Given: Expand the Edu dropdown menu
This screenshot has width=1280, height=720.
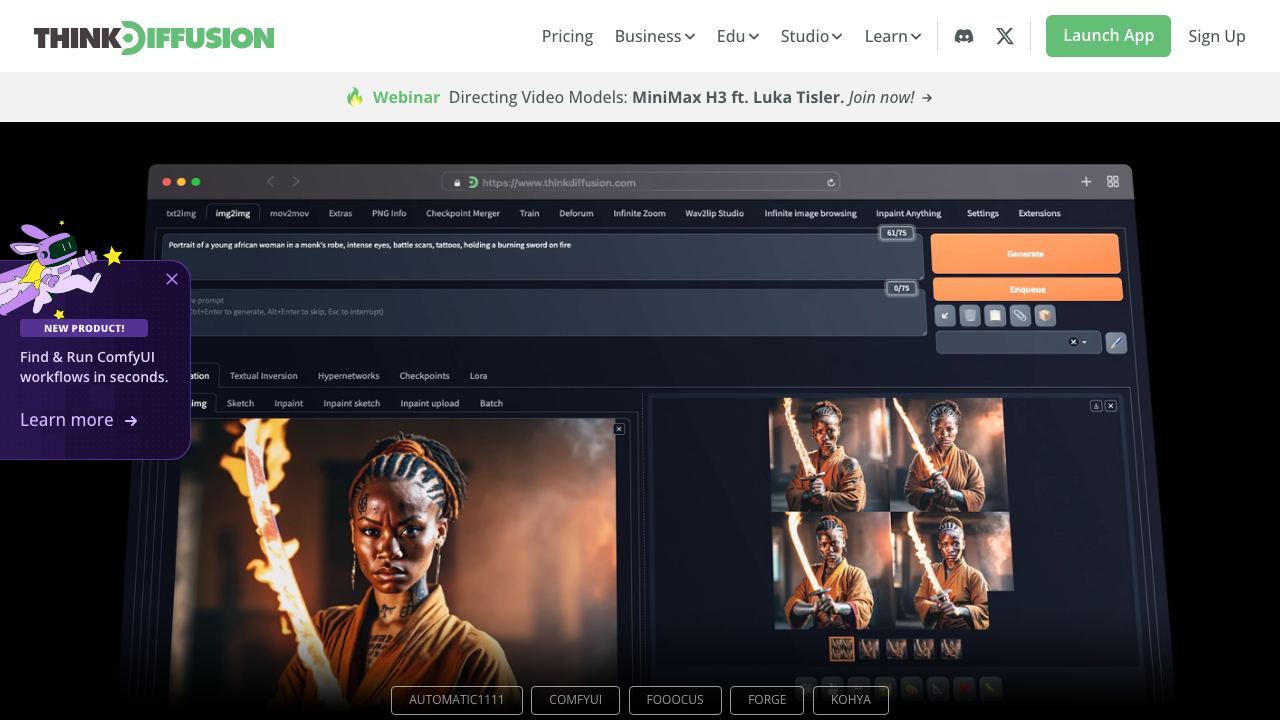Looking at the screenshot, I should (738, 36).
